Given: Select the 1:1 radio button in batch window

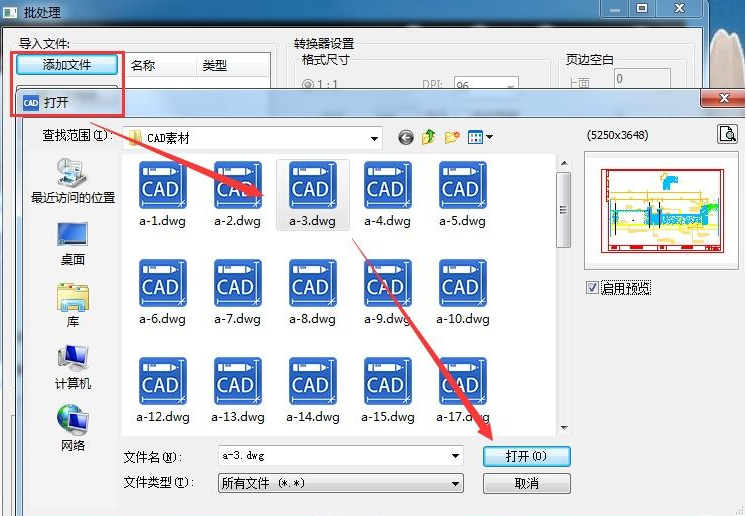Looking at the screenshot, I should tap(308, 84).
